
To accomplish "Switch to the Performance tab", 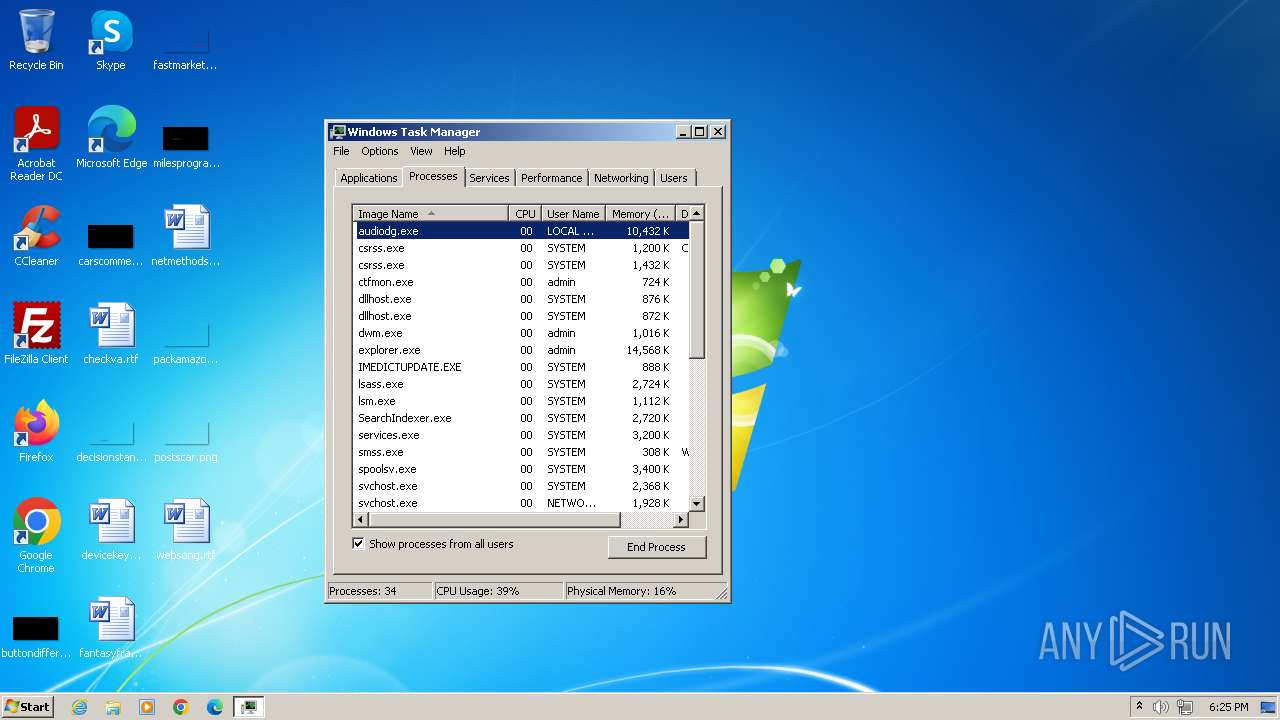I will point(551,178).
